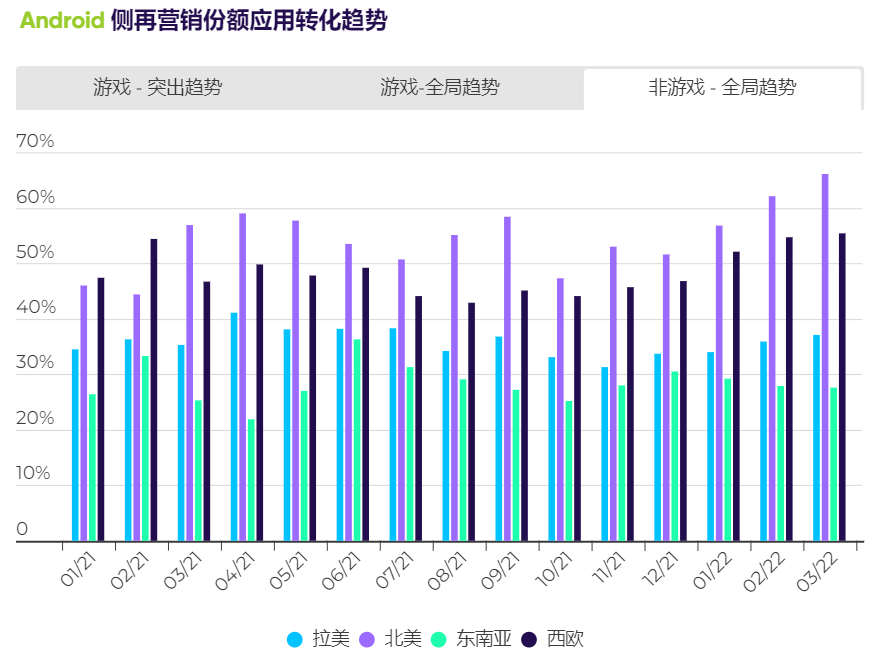
Task: Click the green 东南亚 bar for 06/21
Action: tap(357, 440)
